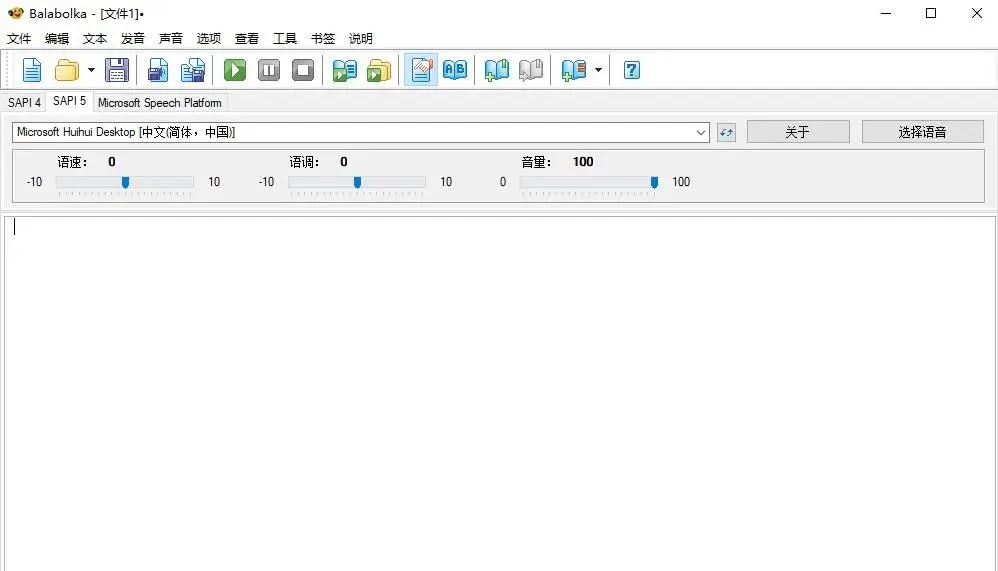Click the 语调 pitch slider handle

point(357,183)
